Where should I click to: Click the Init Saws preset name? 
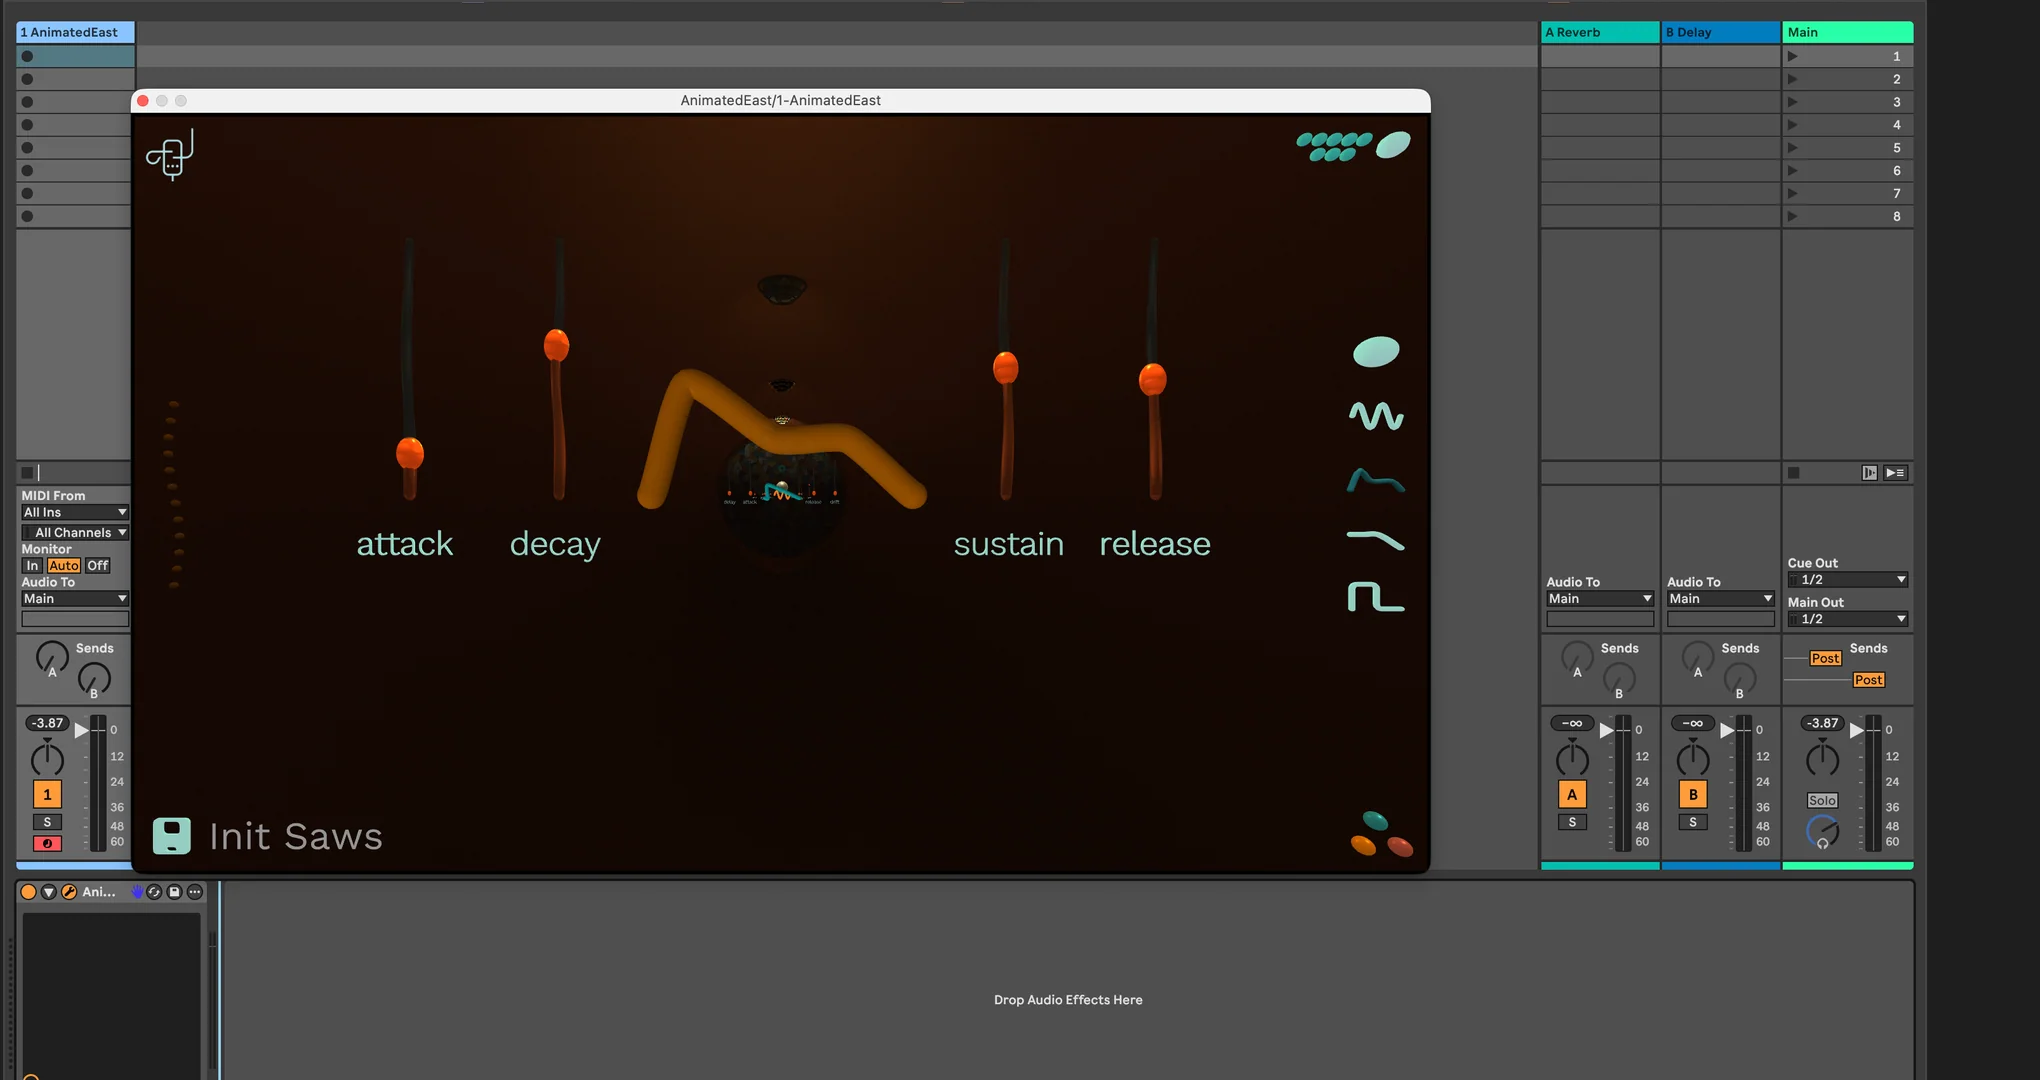click(296, 836)
